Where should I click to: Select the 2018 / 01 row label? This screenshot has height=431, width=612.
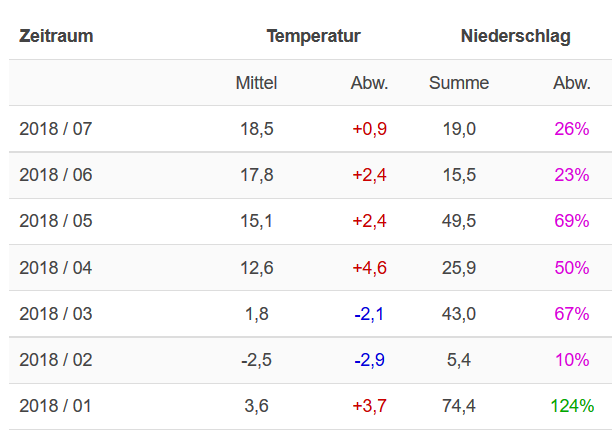click(x=56, y=406)
